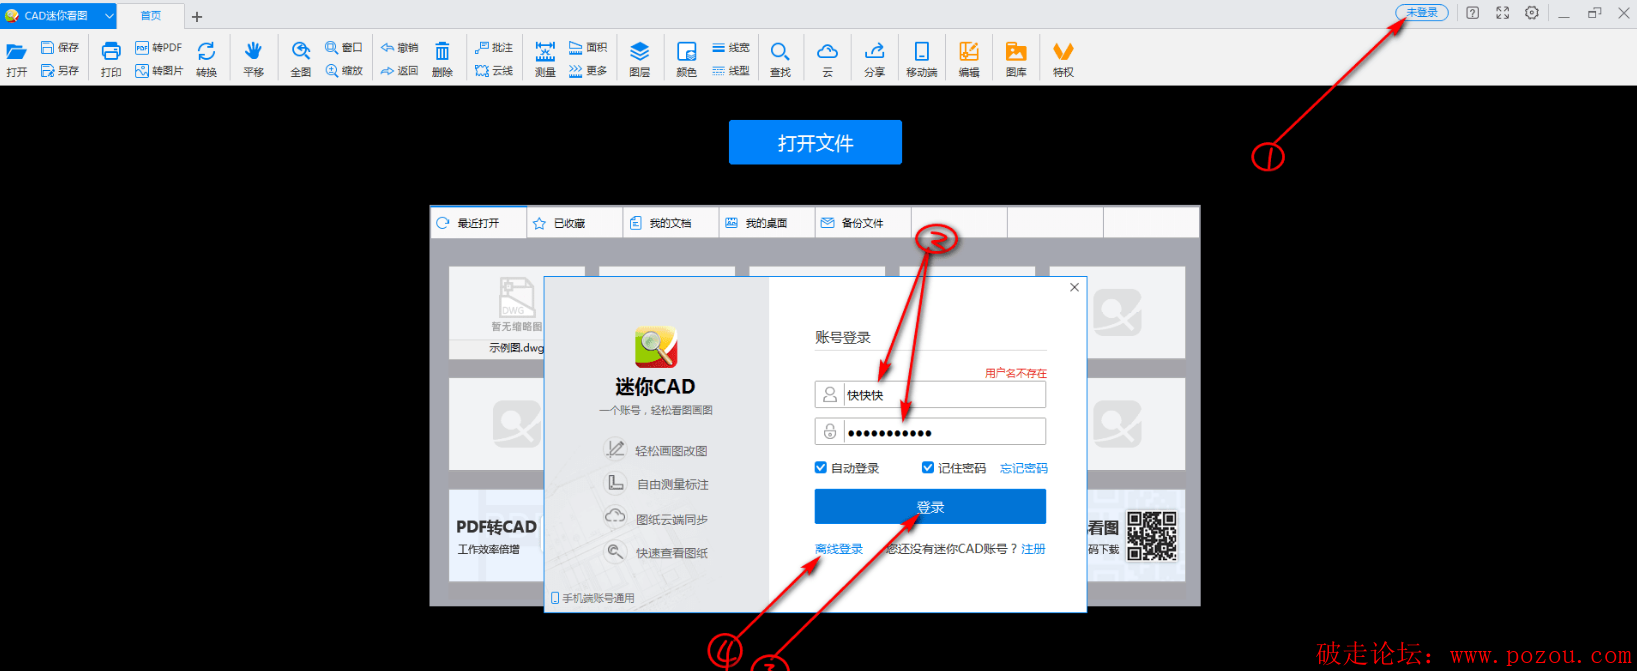Switch to the 我的文档 tab
The height and width of the screenshot is (671, 1637).
point(670,223)
